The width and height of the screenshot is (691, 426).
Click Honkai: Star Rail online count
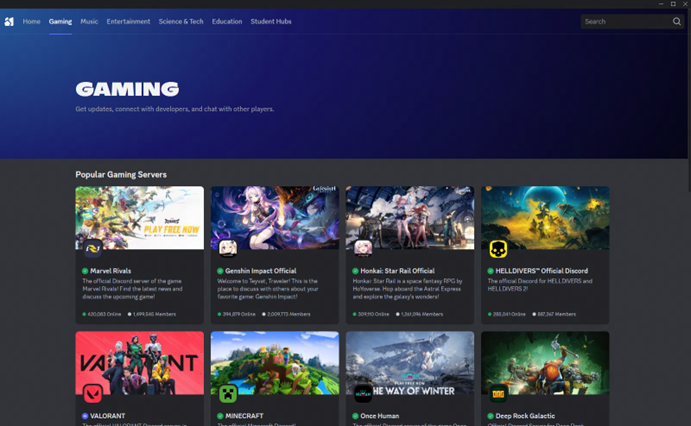[x=371, y=314]
